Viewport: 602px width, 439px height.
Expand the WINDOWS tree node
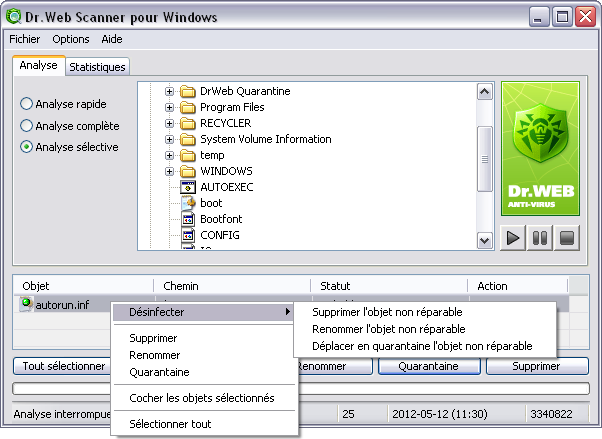(169, 171)
